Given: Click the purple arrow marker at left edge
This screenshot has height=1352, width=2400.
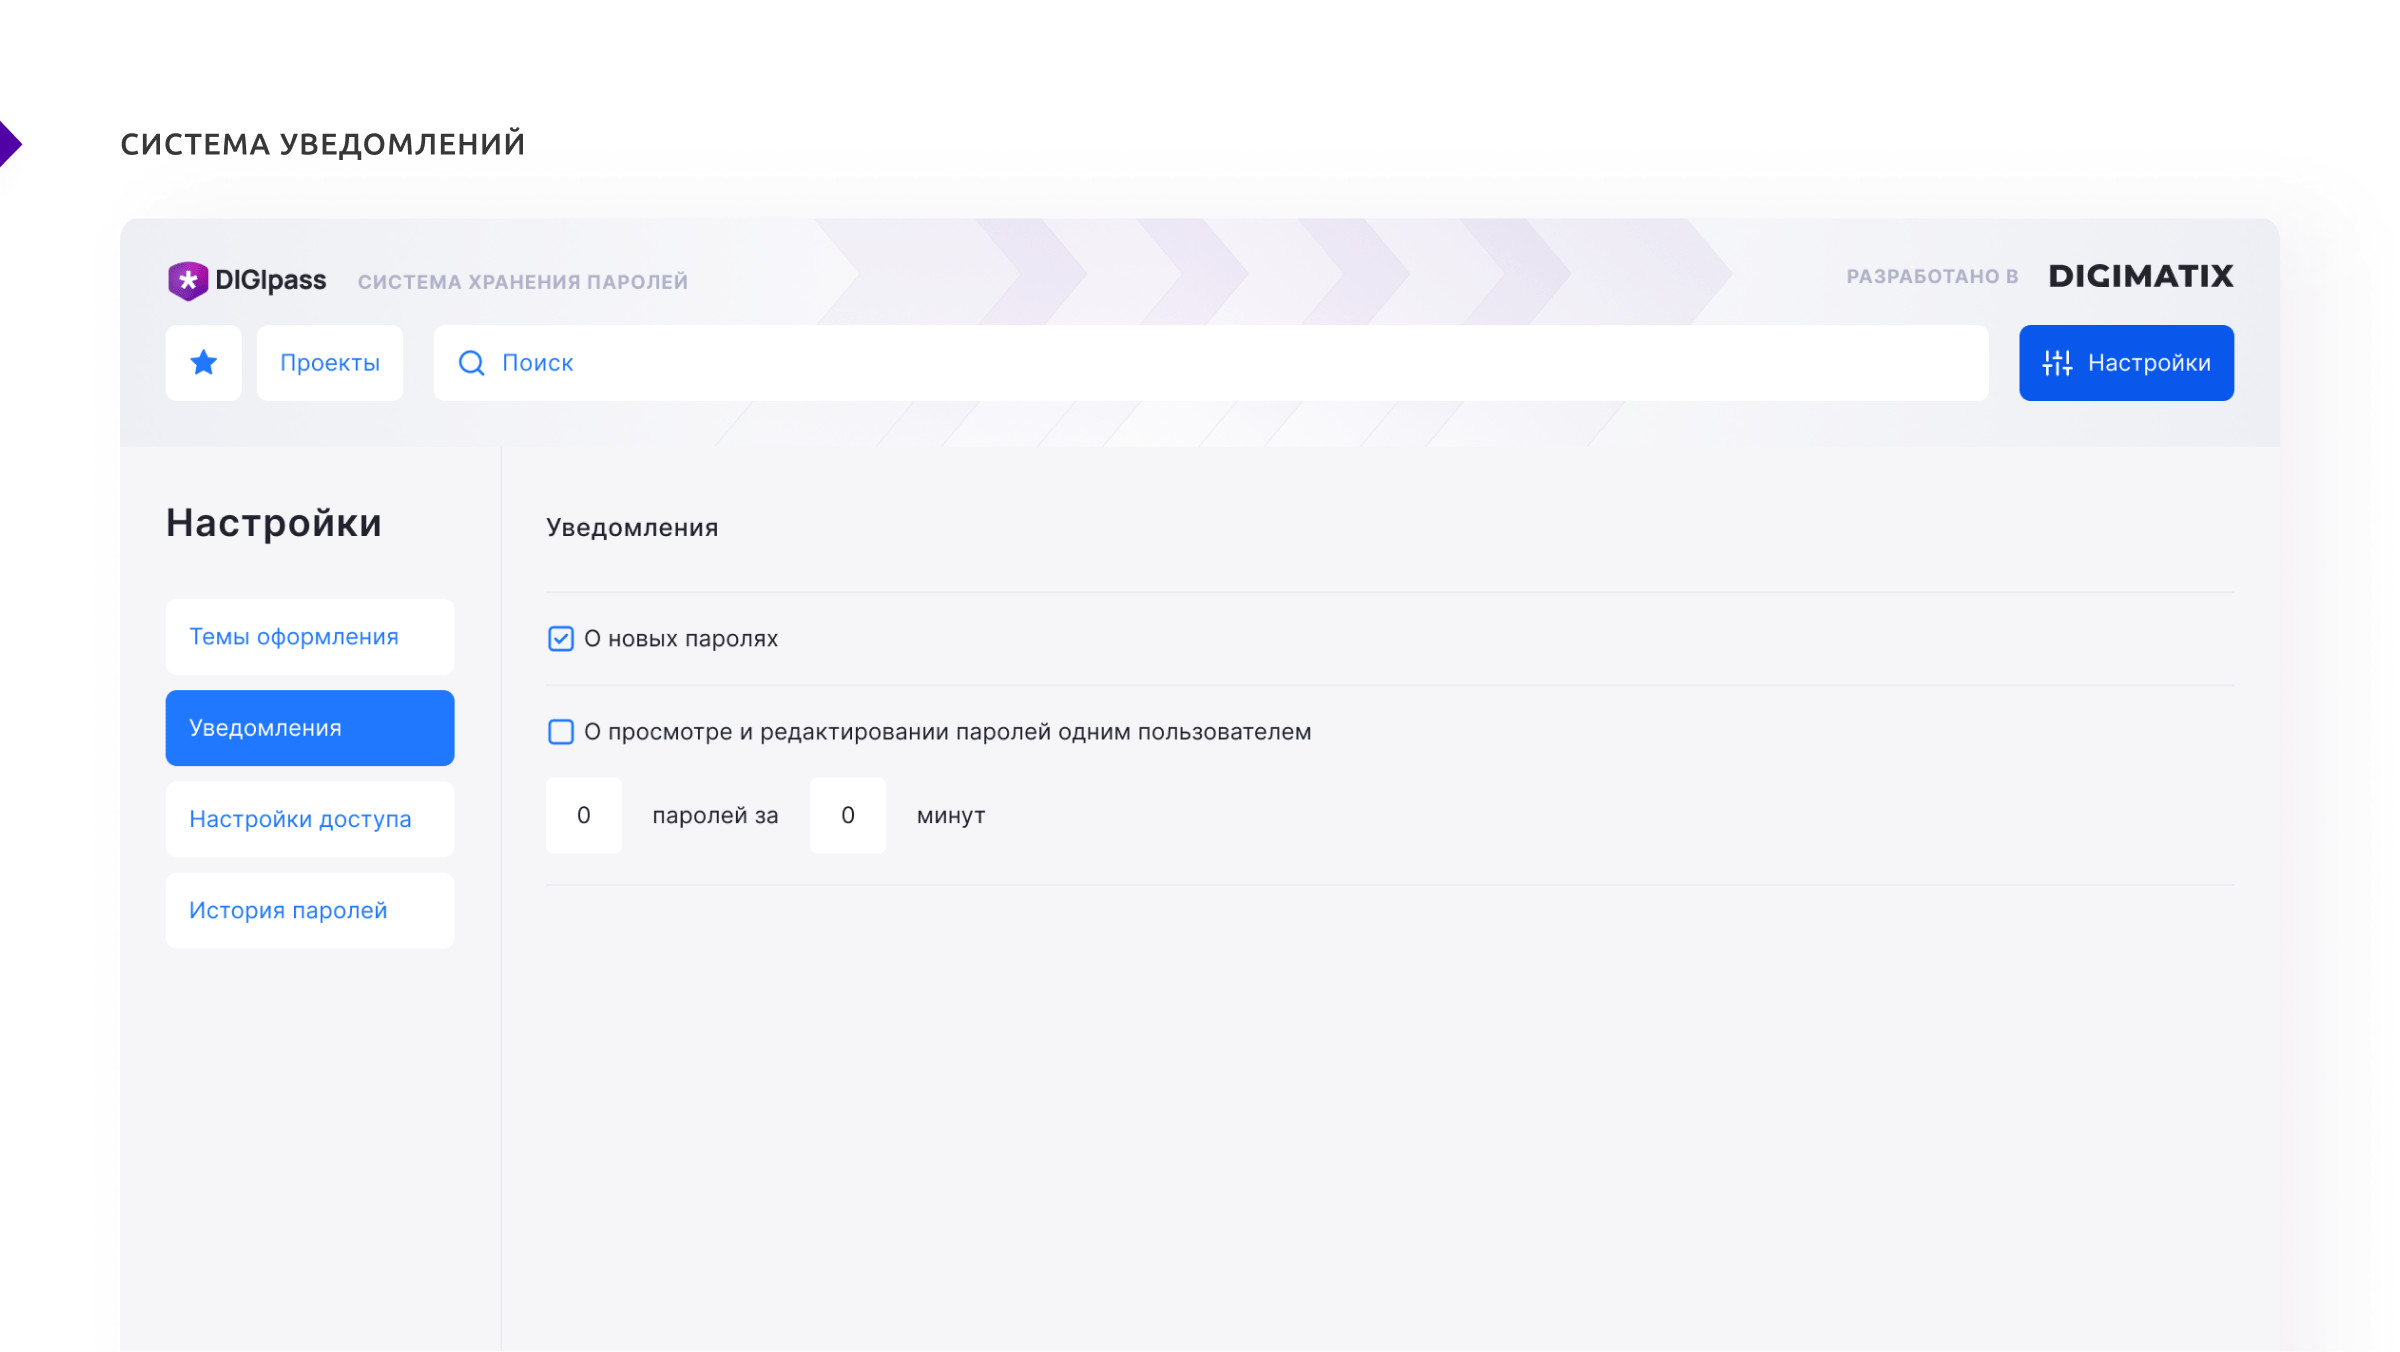Looking at the screenshot, I should tap(10, 144).
